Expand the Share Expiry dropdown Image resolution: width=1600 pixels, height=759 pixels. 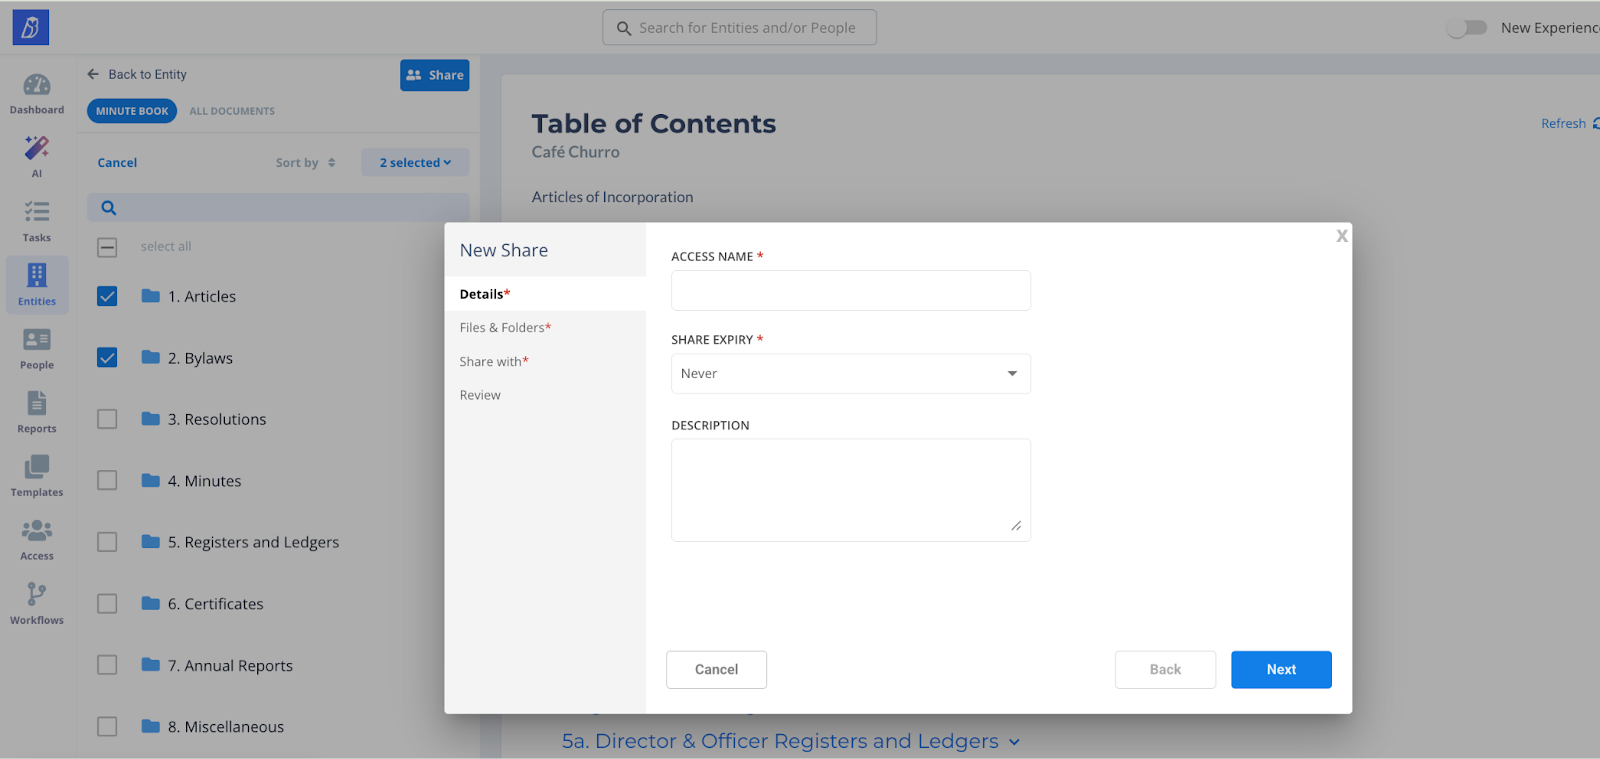click(850, 374)
